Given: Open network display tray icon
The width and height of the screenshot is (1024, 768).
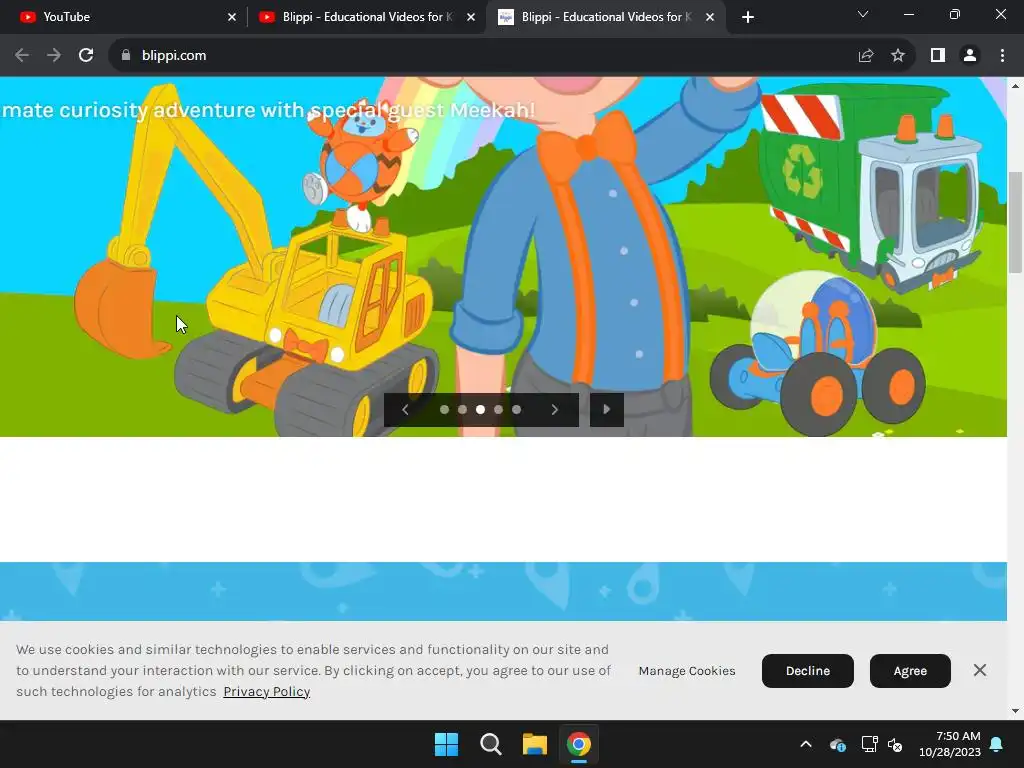Looking at the screenshot, I should click(869, 744).
